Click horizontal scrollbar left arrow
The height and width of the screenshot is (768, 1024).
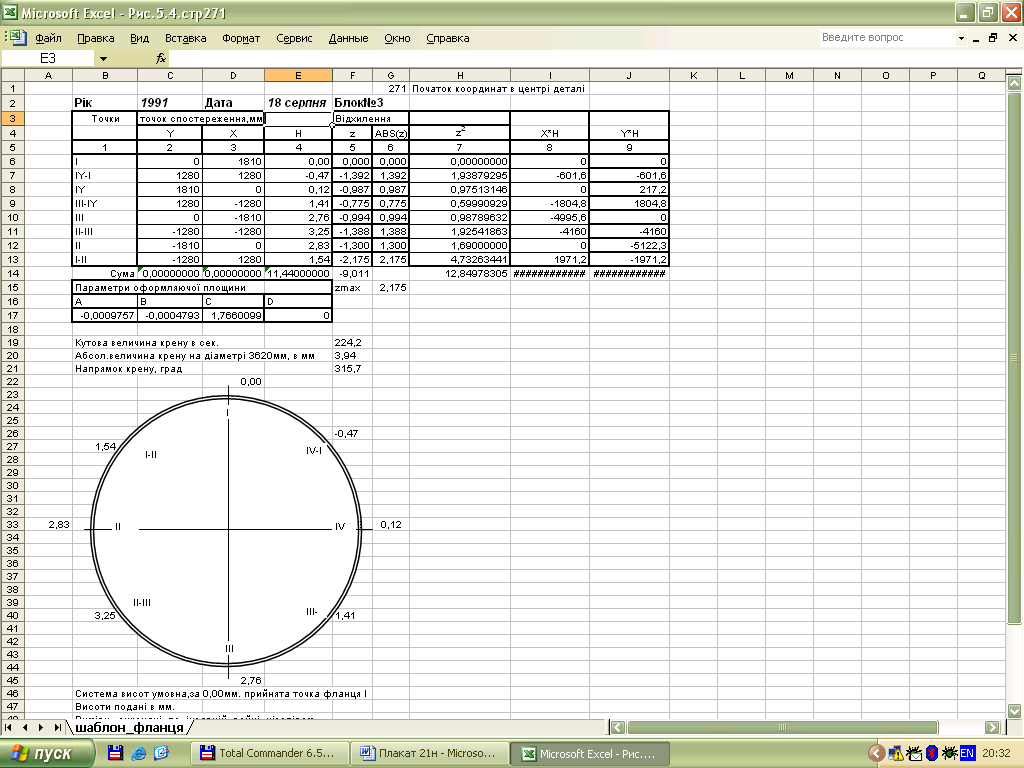[618, 727]
